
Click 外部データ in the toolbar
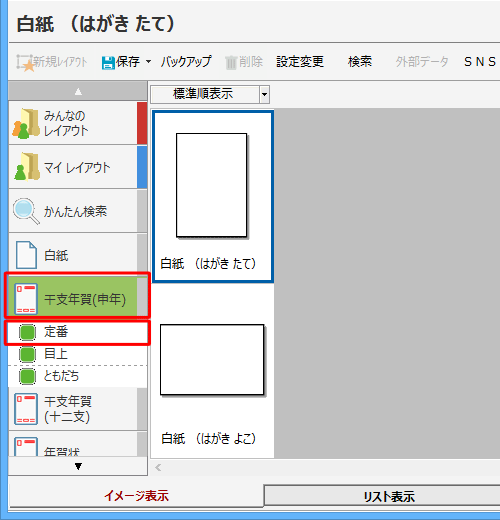tap(422, 62)
